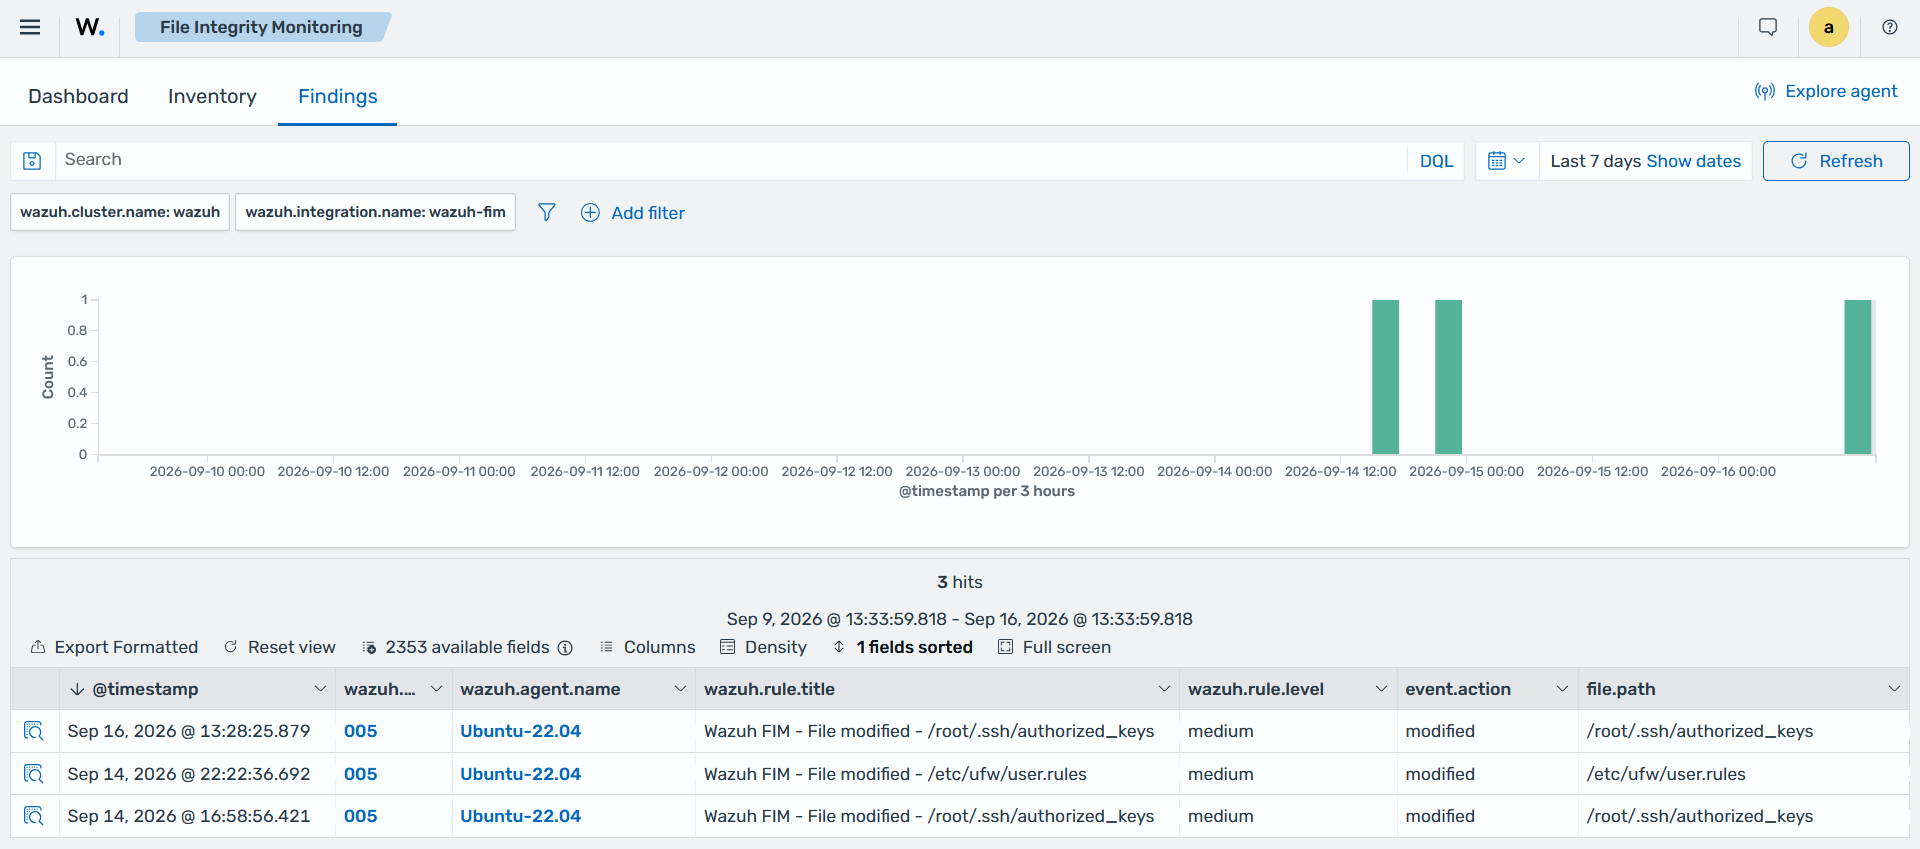1920x849 pixels.
Task: Open the feedback chat icon
Action: pyautogui.click(x=1768, y=27)
